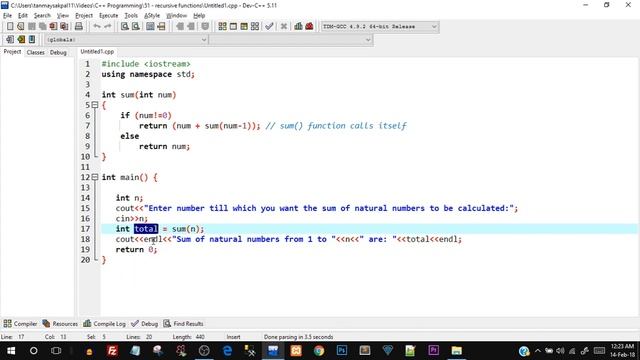Image resolution: width=640 pixels, height=360 pixels.
Task: Open the Execute menu
Action: pyautogui.click(x=109, y=16)
